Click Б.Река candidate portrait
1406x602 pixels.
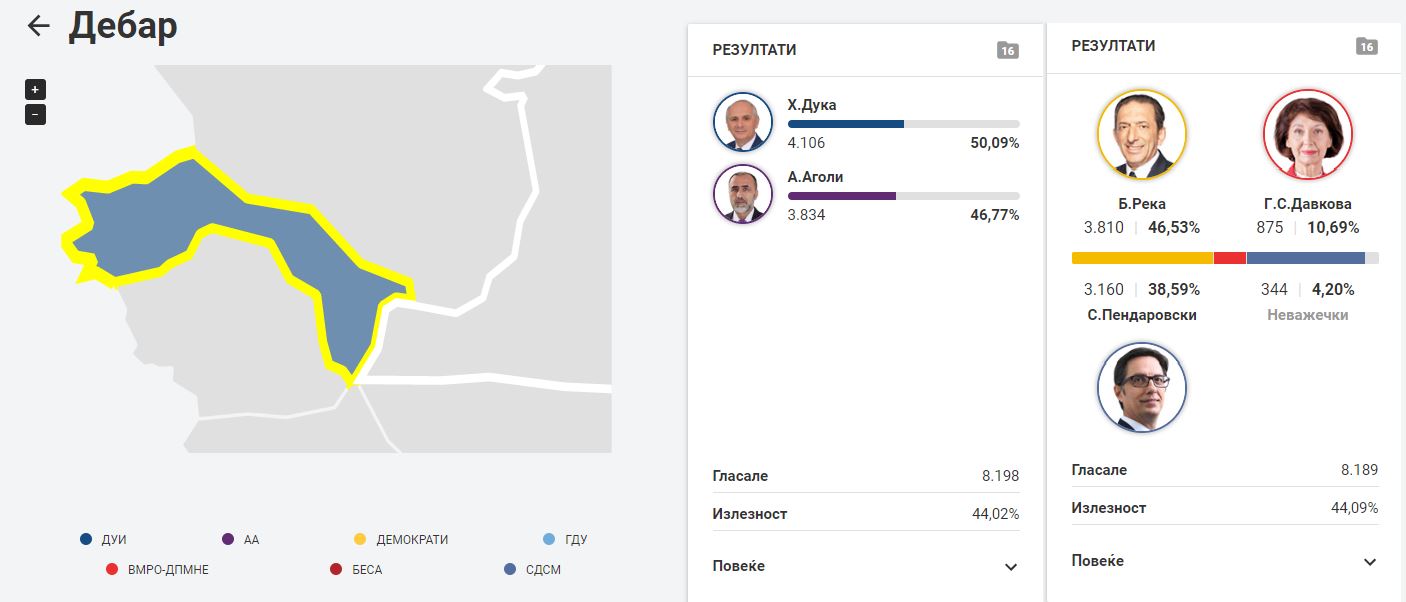click(1142, 134)
